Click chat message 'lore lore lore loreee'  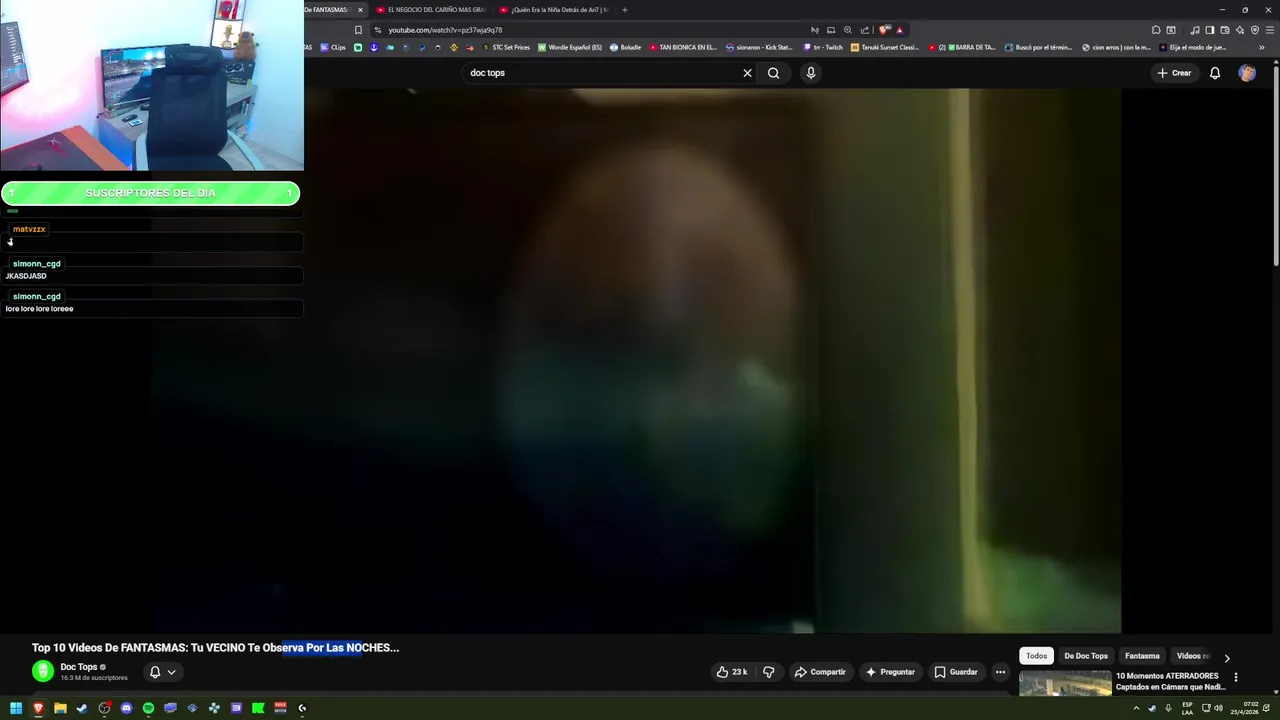(x=39, y=309)
